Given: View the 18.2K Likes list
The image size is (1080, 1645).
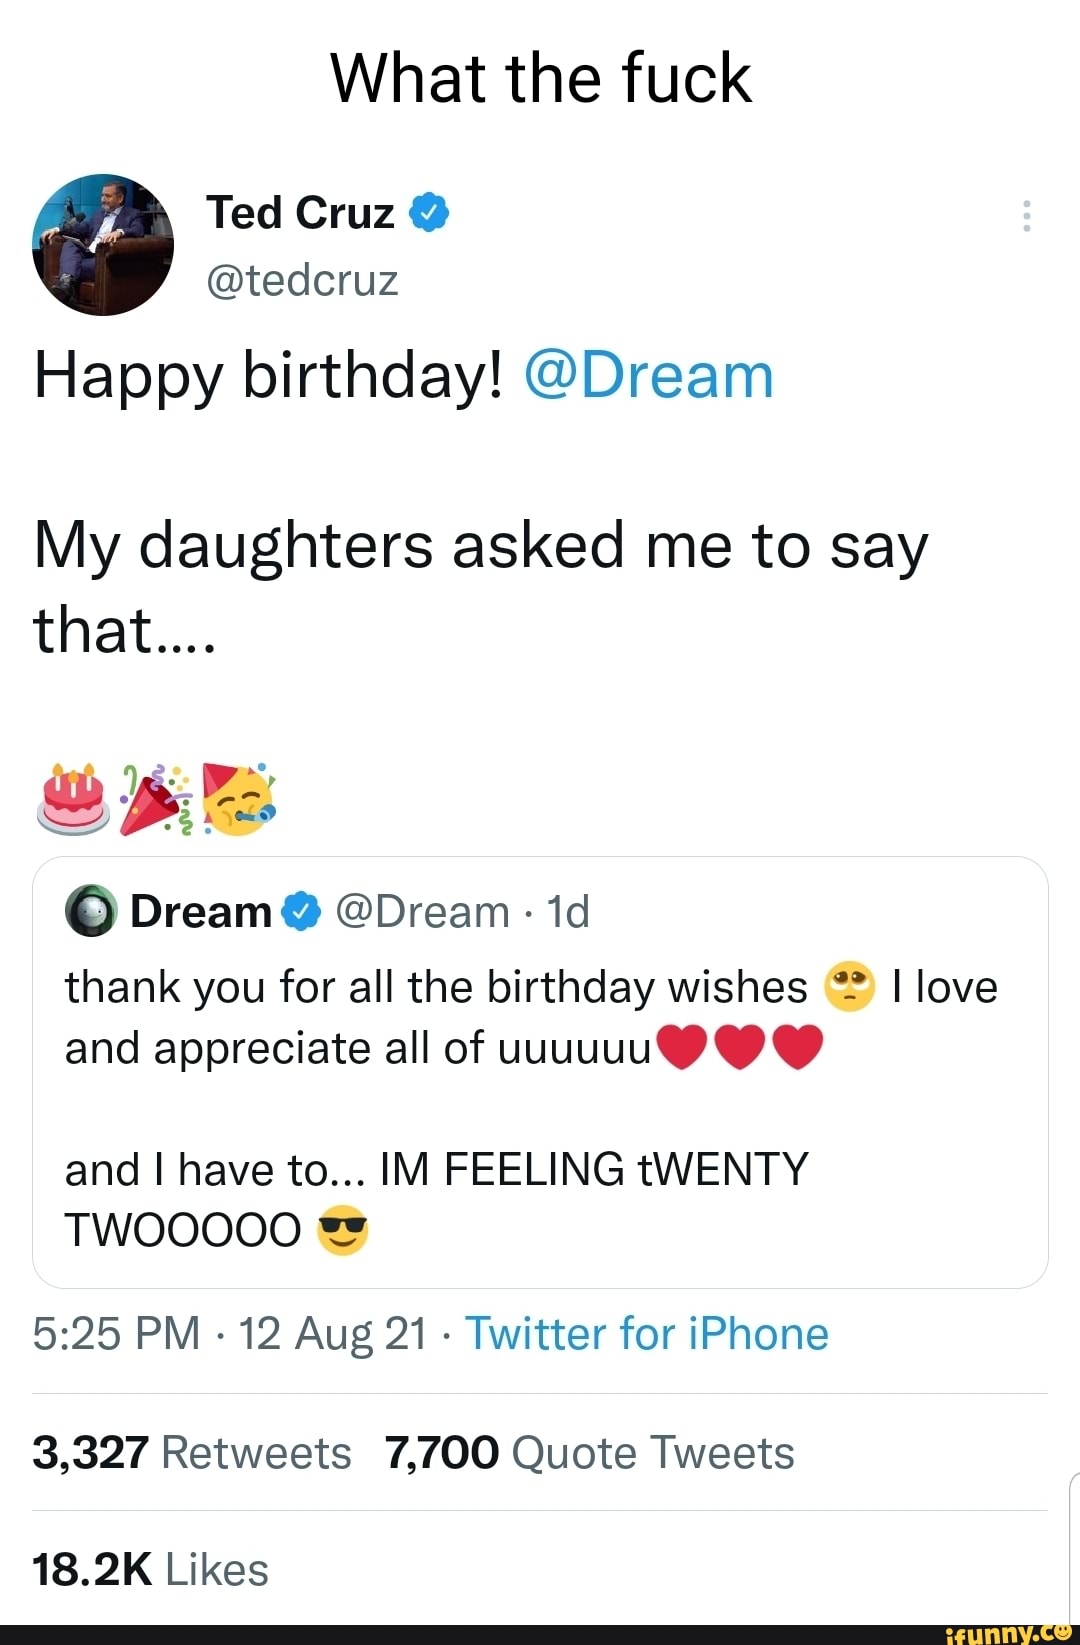Looking at the screenshot, I should tap(151, 1570).
